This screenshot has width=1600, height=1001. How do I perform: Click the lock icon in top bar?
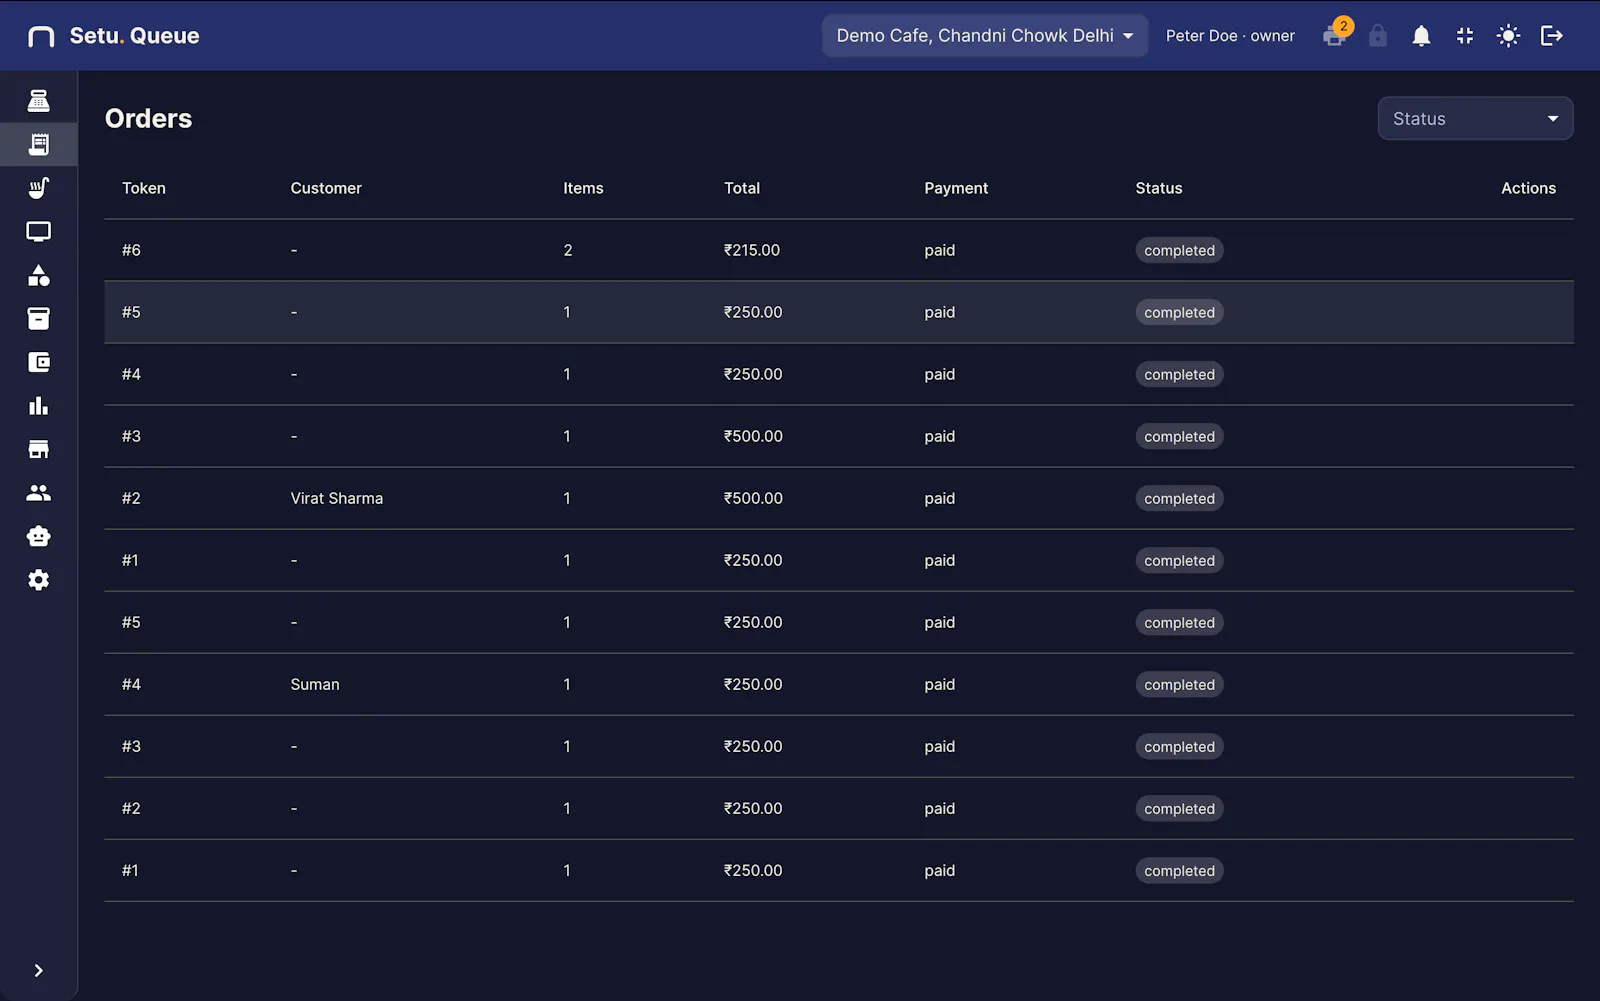[1378, 36]
